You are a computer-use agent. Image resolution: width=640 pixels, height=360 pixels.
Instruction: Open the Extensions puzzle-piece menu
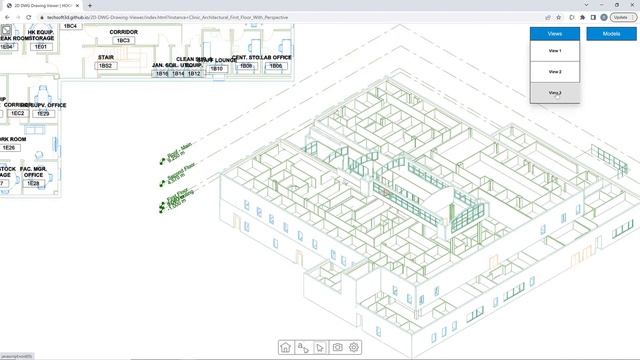tap(582, 18)
